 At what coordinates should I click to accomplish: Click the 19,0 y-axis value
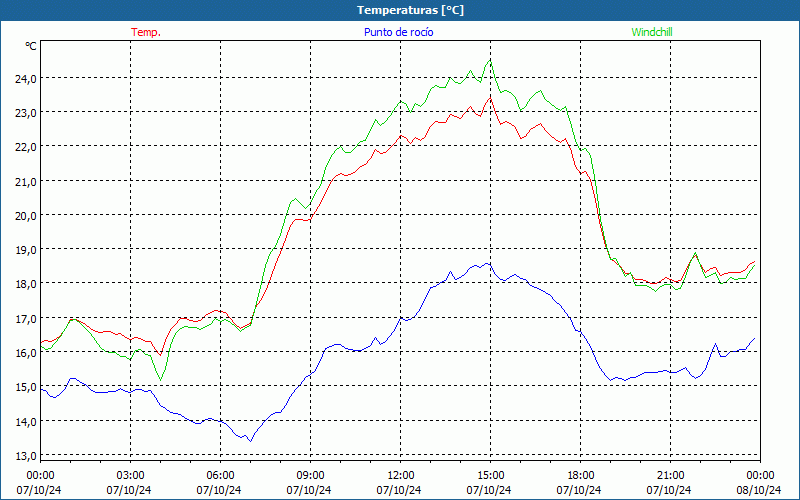(x=26, y=250)
